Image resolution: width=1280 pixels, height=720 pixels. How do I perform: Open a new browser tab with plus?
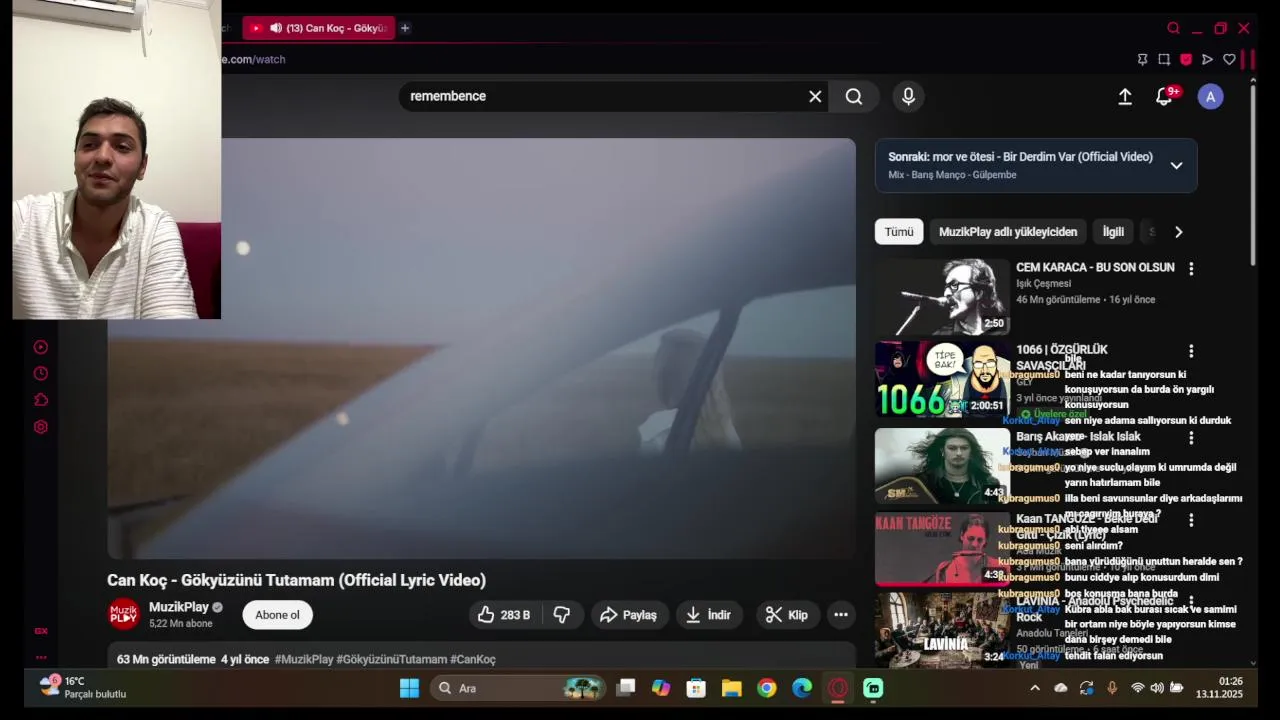[405, 28]
